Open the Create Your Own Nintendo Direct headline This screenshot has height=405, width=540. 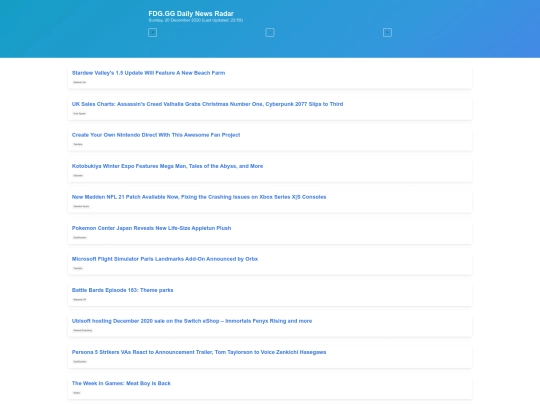156,135
